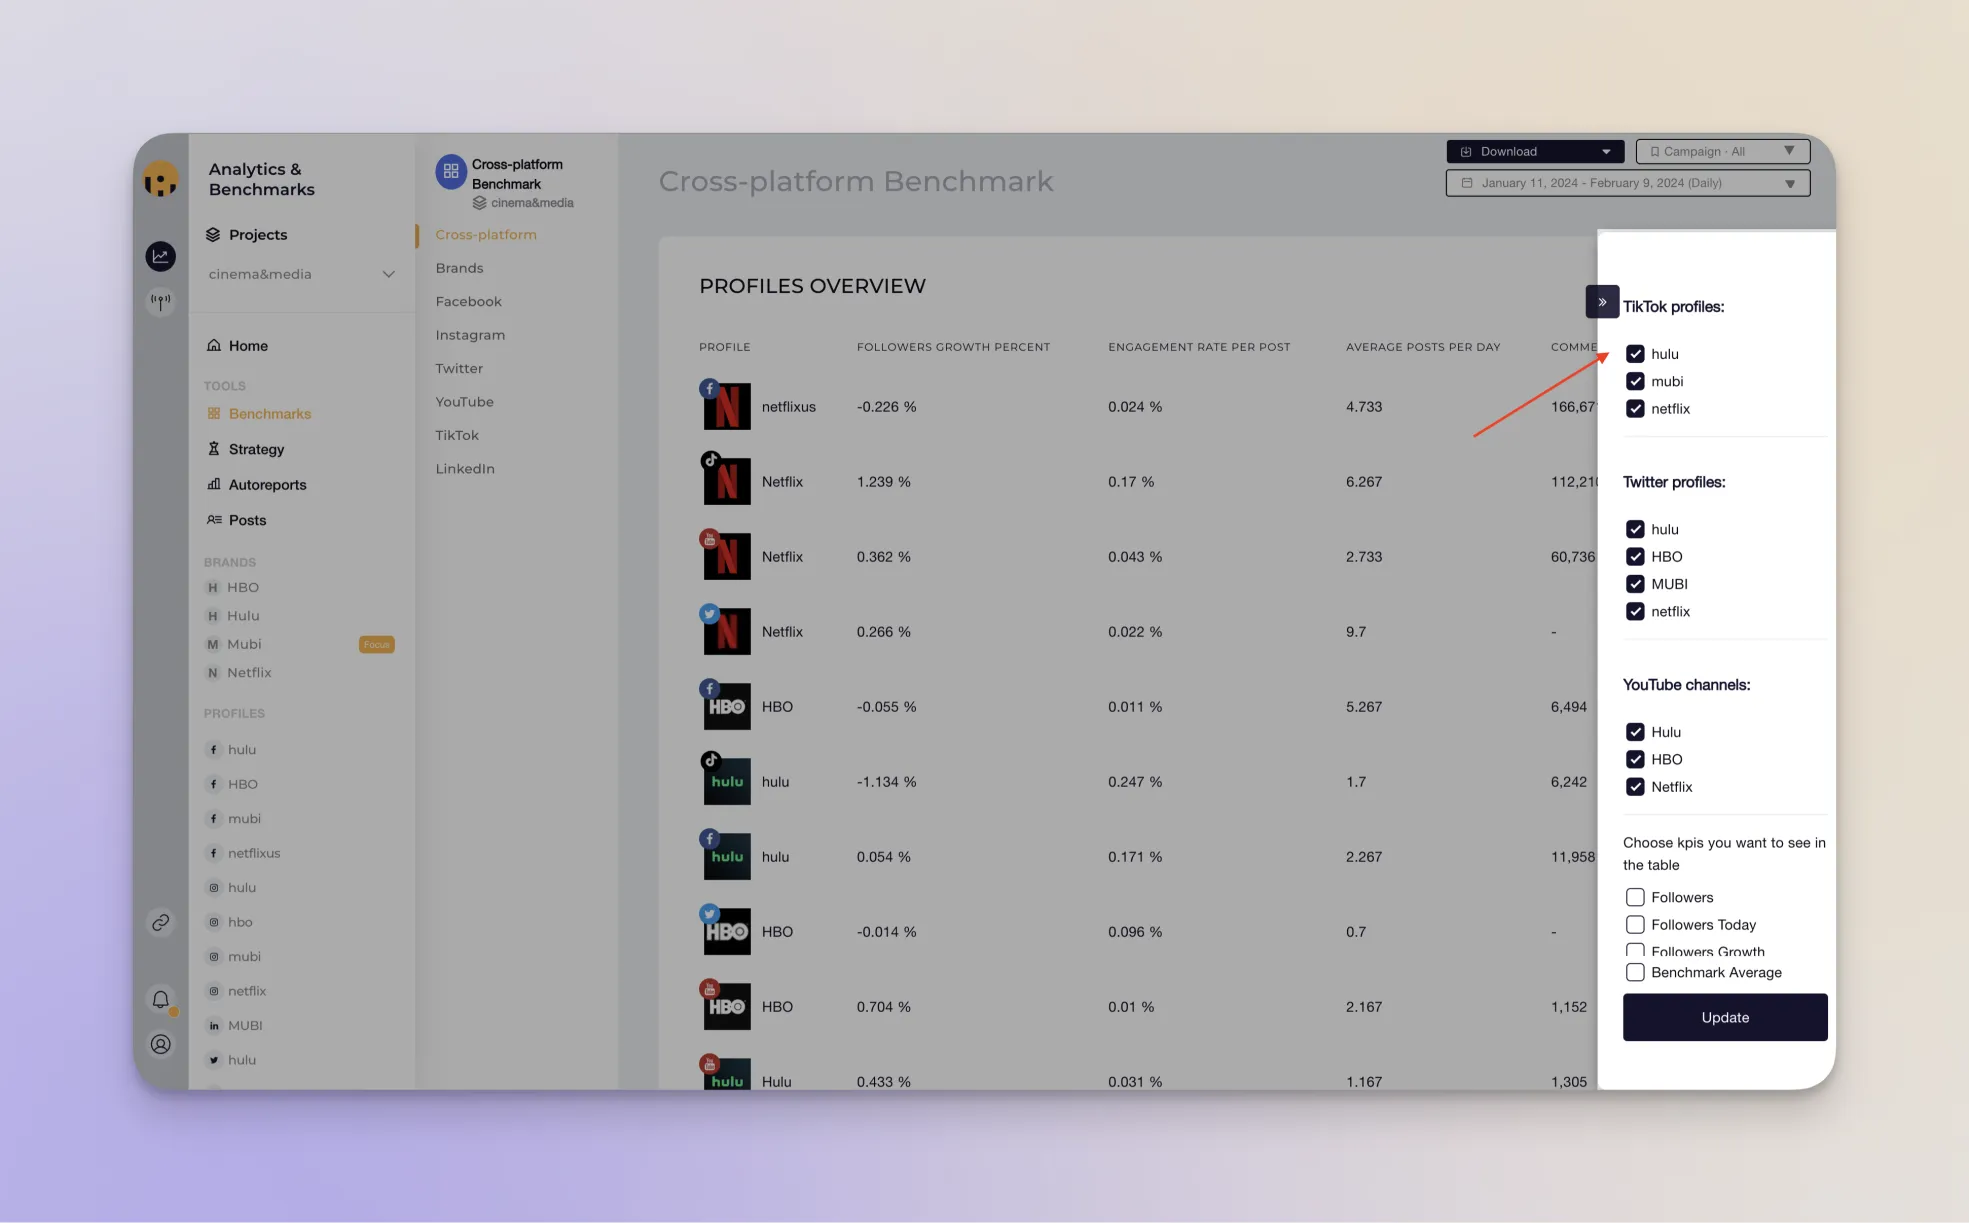
Task: Click the Home icon in sidebar
Action: click(x=213, y=345)
